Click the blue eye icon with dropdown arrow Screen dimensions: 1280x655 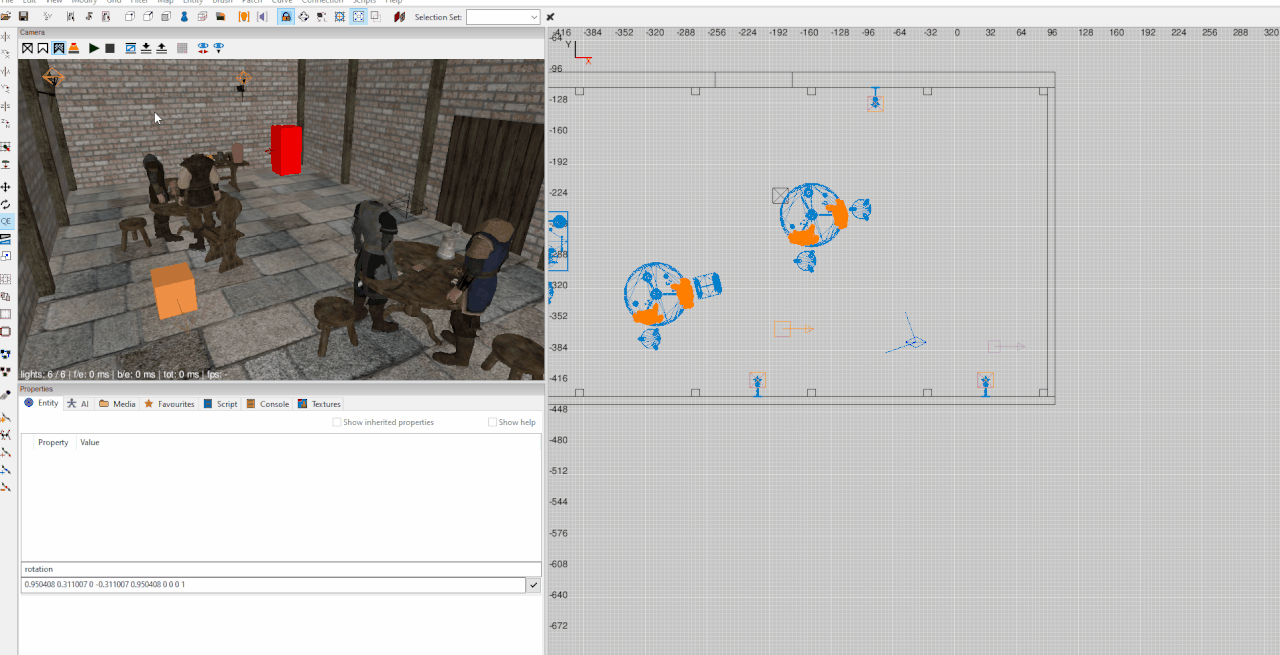pyautogui.click(x=218, y=48)
